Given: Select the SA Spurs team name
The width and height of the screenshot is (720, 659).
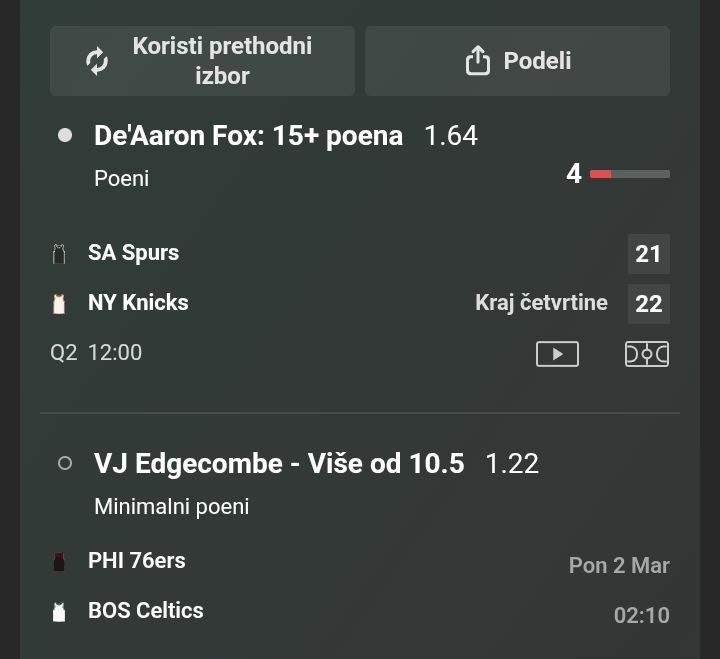Looking at the screenshot, I should click(x=133, y=252).
